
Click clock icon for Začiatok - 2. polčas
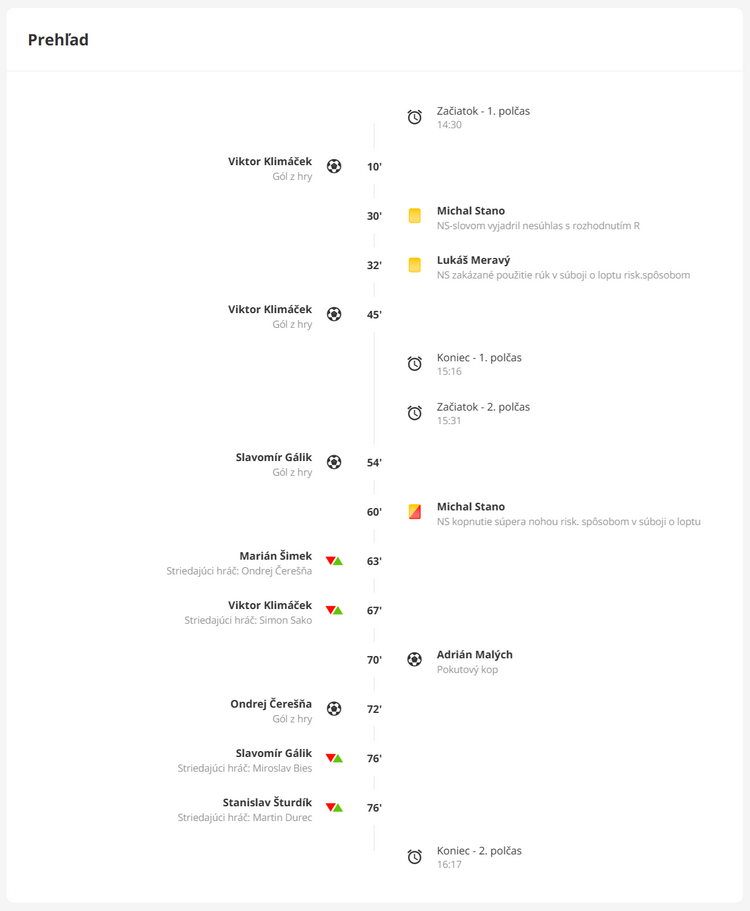tap(415, 413)
